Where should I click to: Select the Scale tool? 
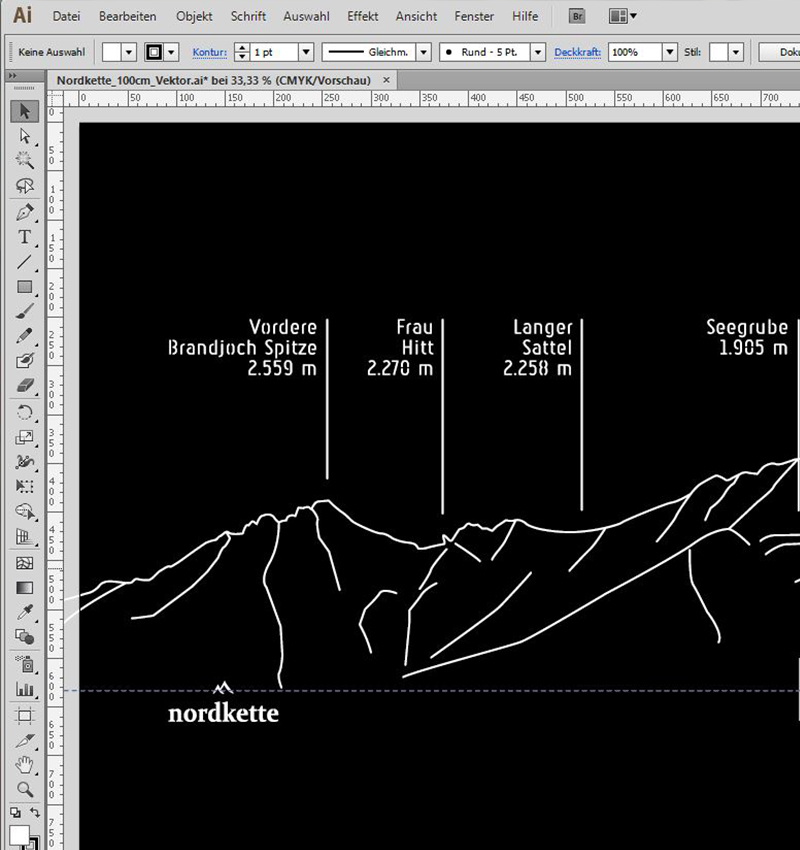point(24,437)
